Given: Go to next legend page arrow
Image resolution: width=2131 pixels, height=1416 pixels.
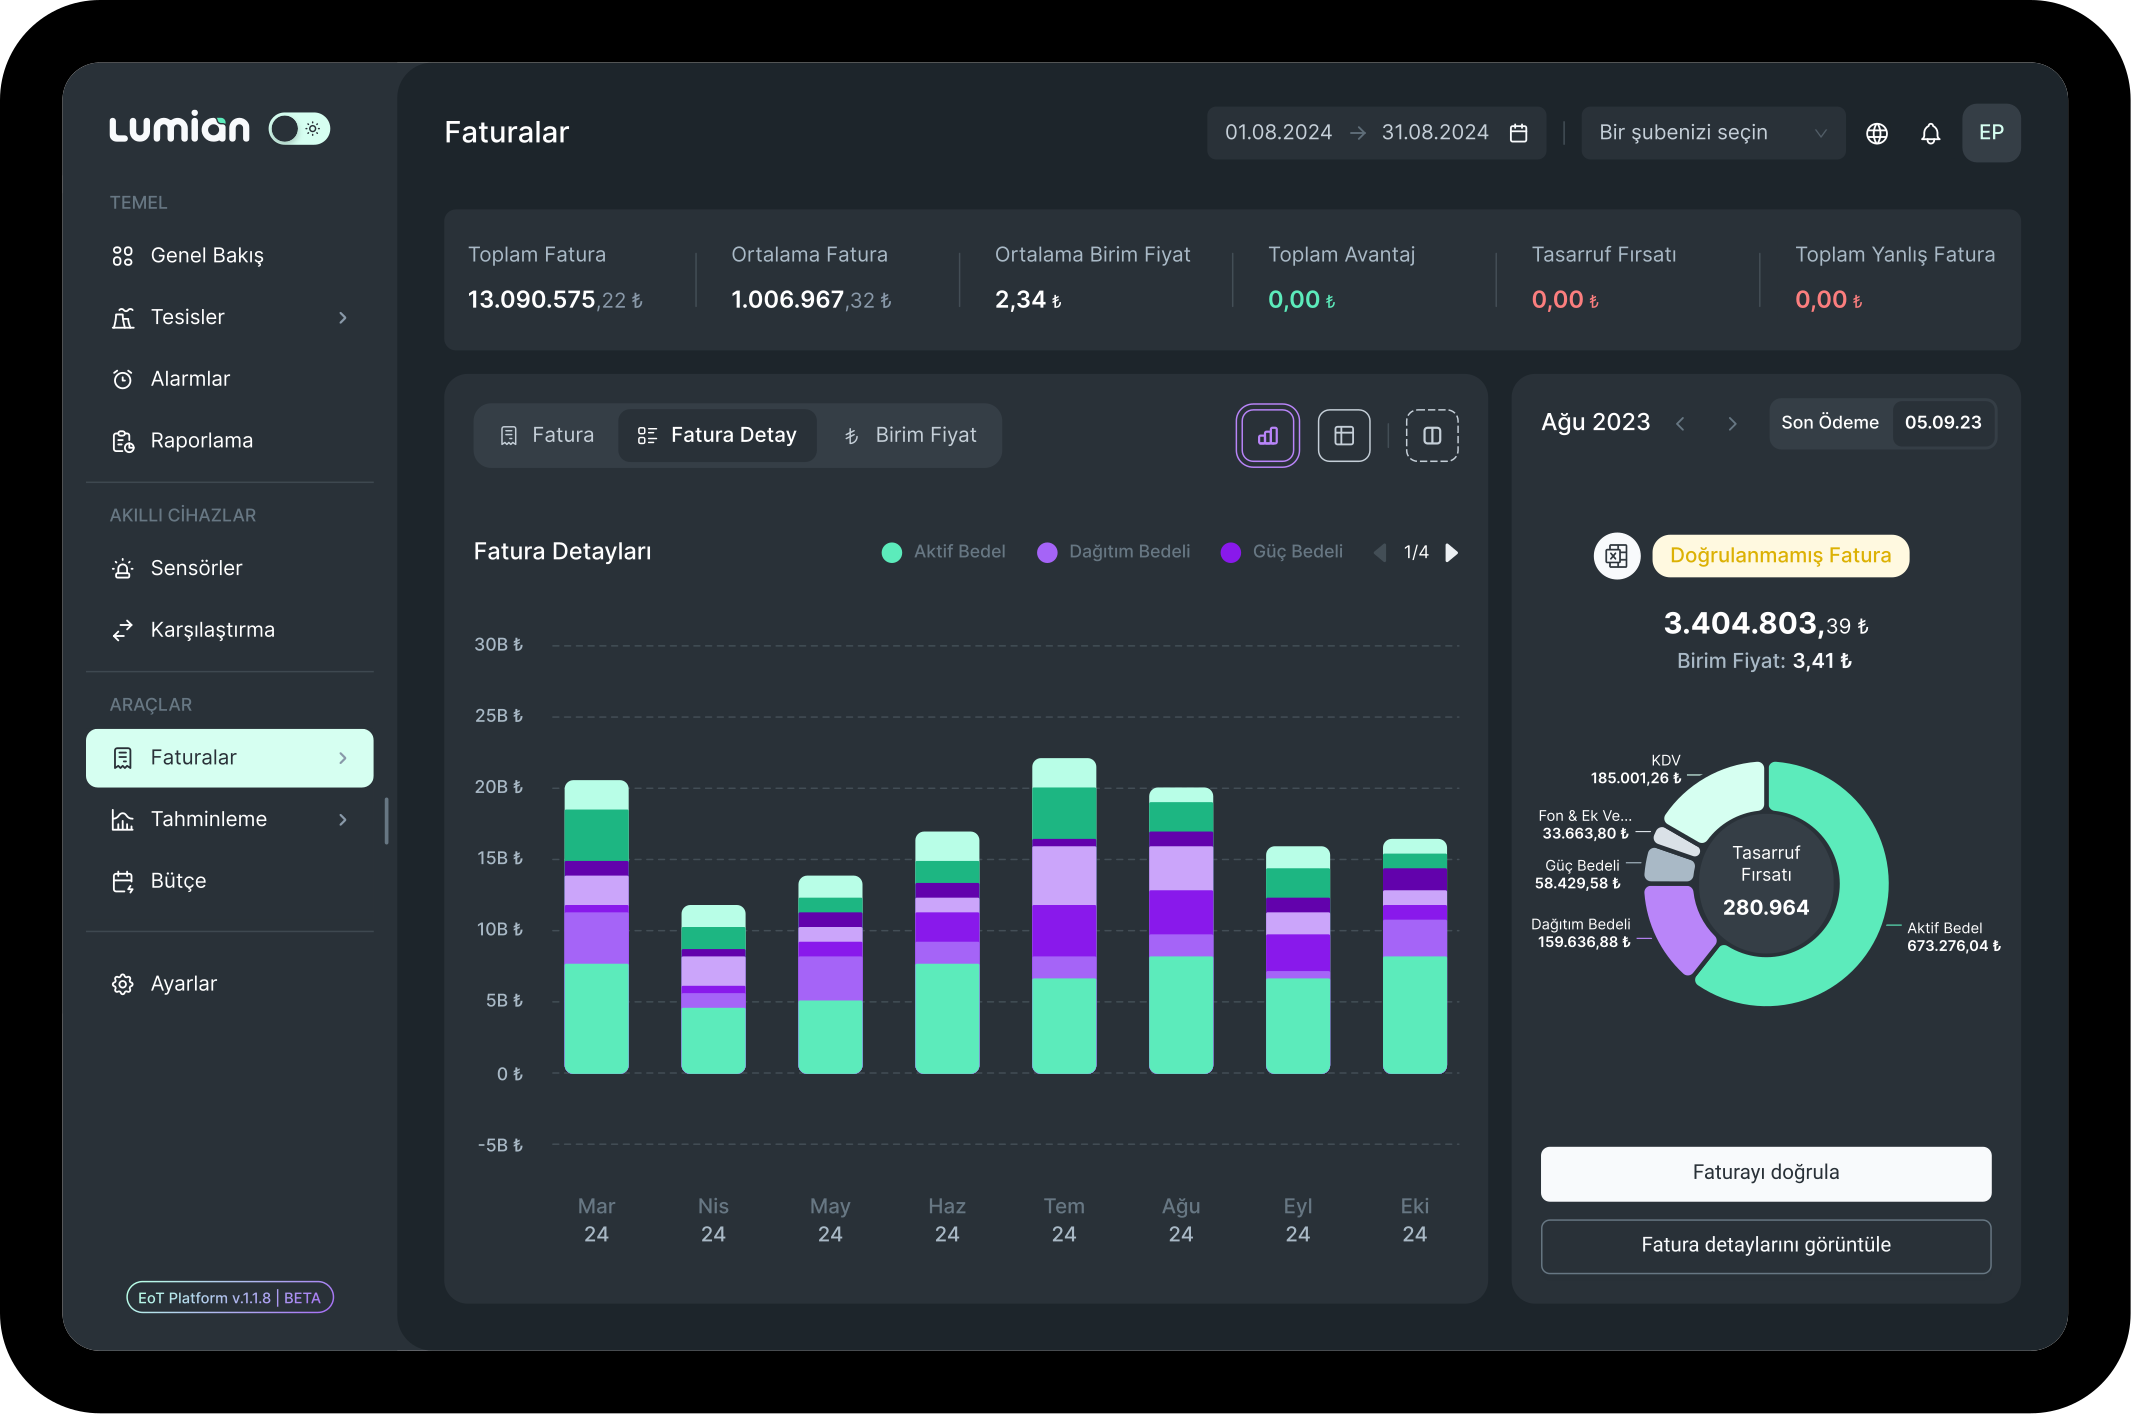Looking at the screenshot, I should click(x=1452, y=553).
